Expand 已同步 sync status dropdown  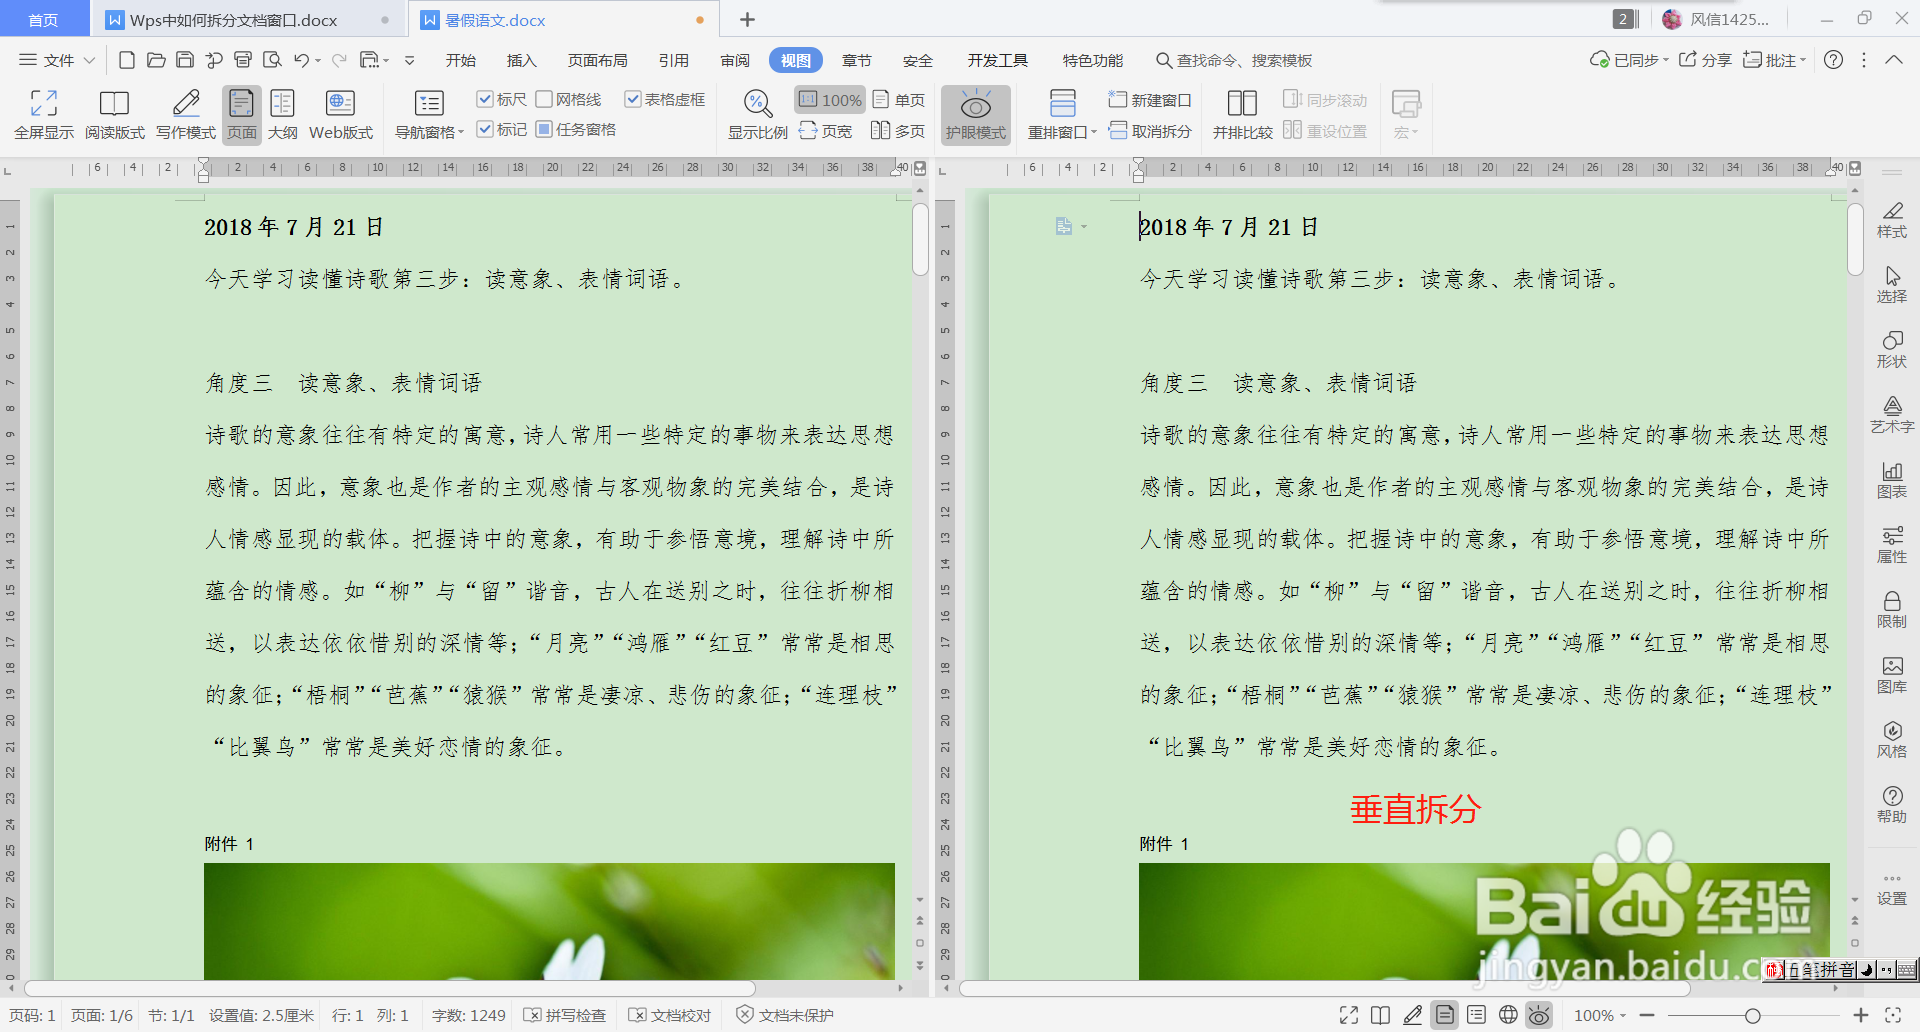pyautogui.click(x=1666, y=60)
